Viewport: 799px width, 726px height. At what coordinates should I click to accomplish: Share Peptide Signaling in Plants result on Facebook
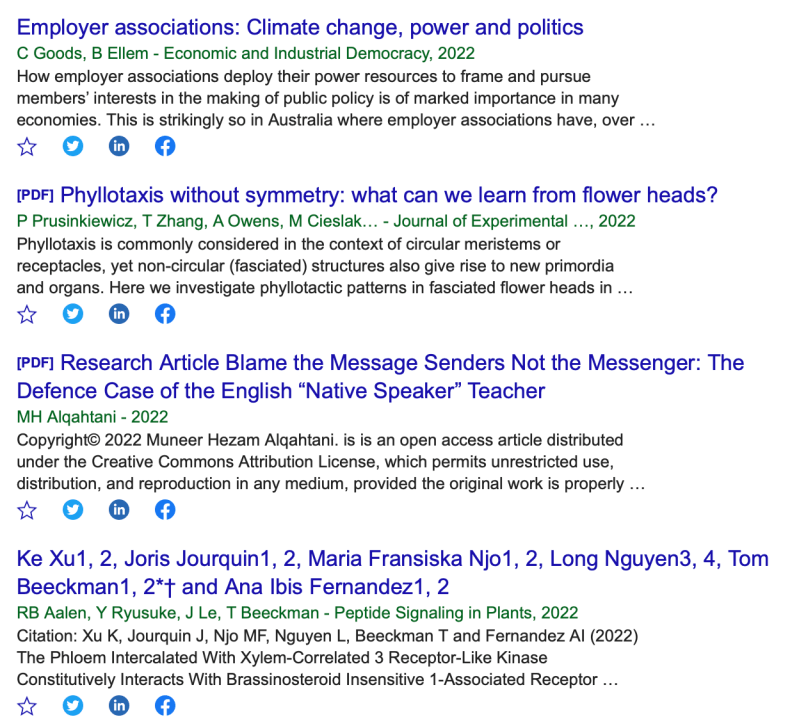click(x=165, y=706)
